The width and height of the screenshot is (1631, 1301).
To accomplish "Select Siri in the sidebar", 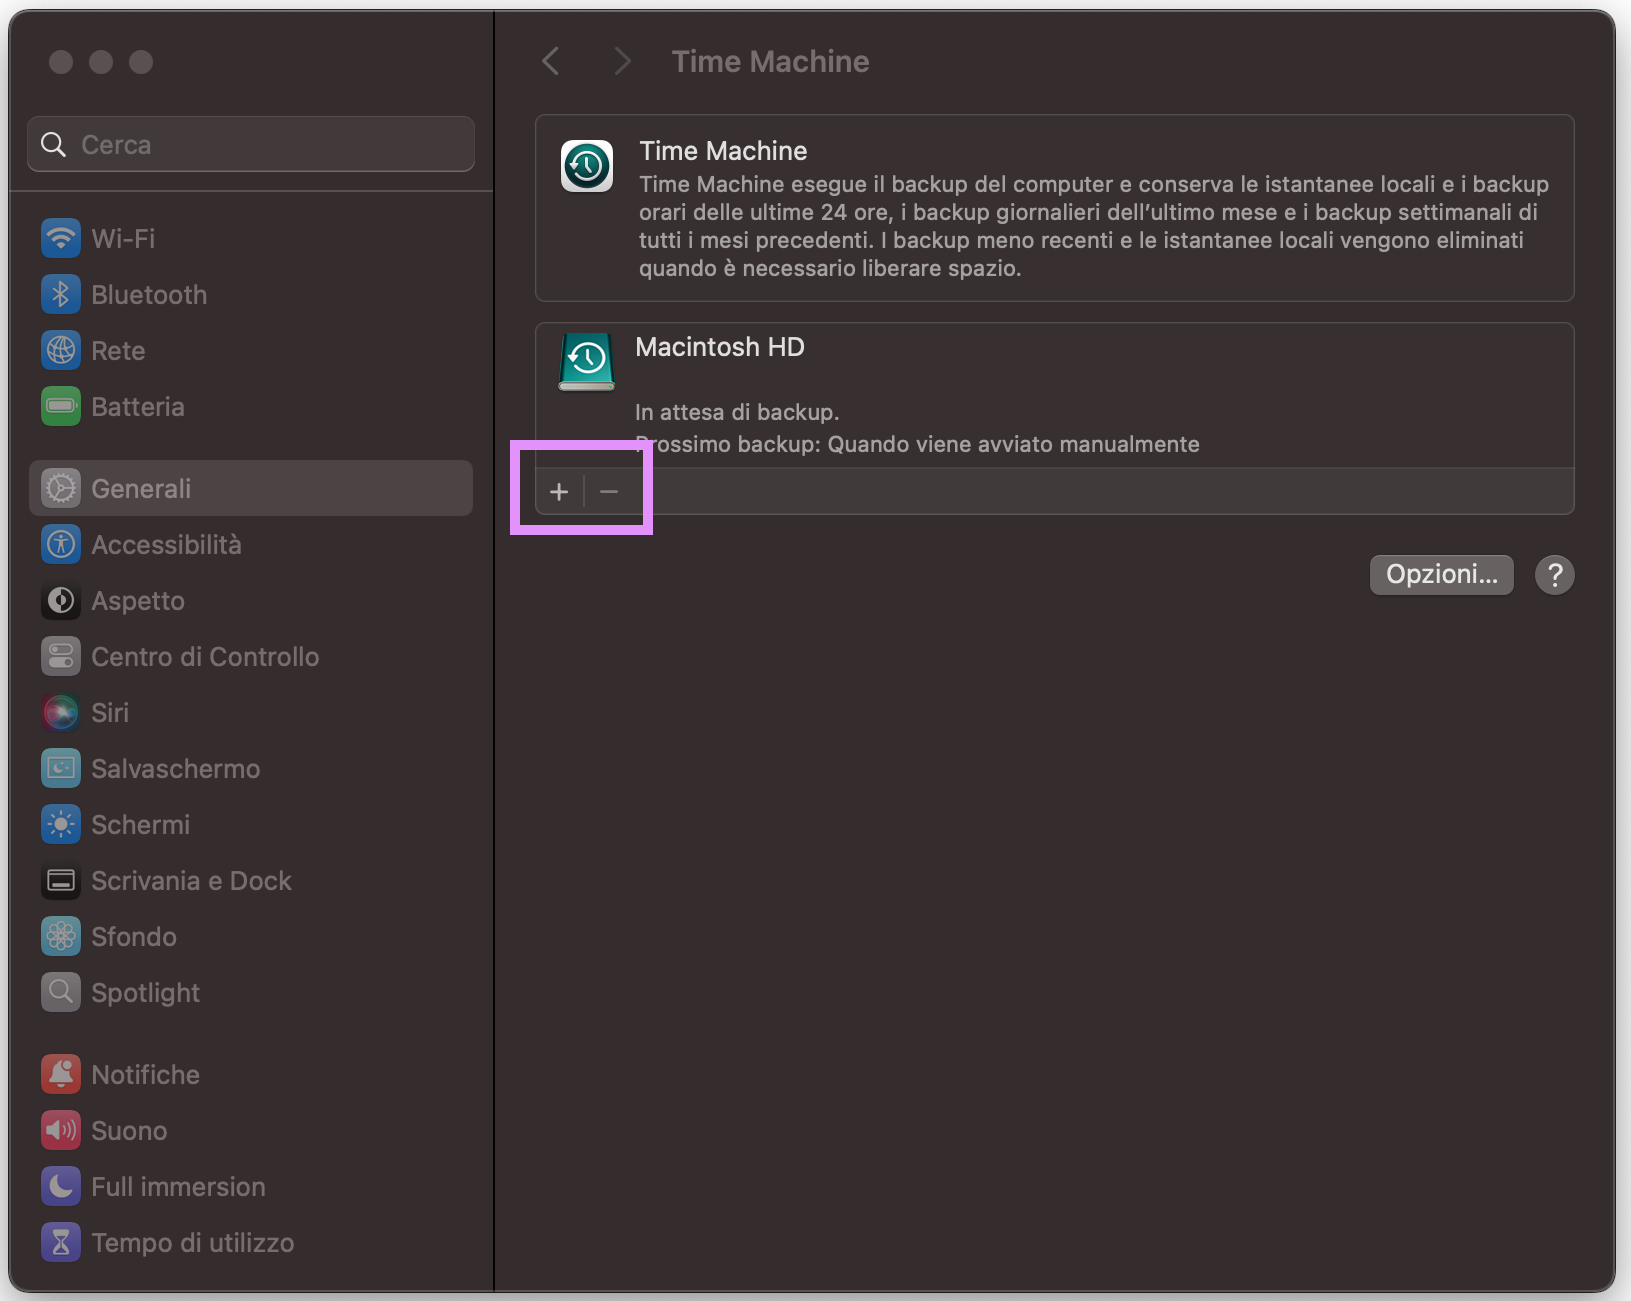I will (110, 712).
